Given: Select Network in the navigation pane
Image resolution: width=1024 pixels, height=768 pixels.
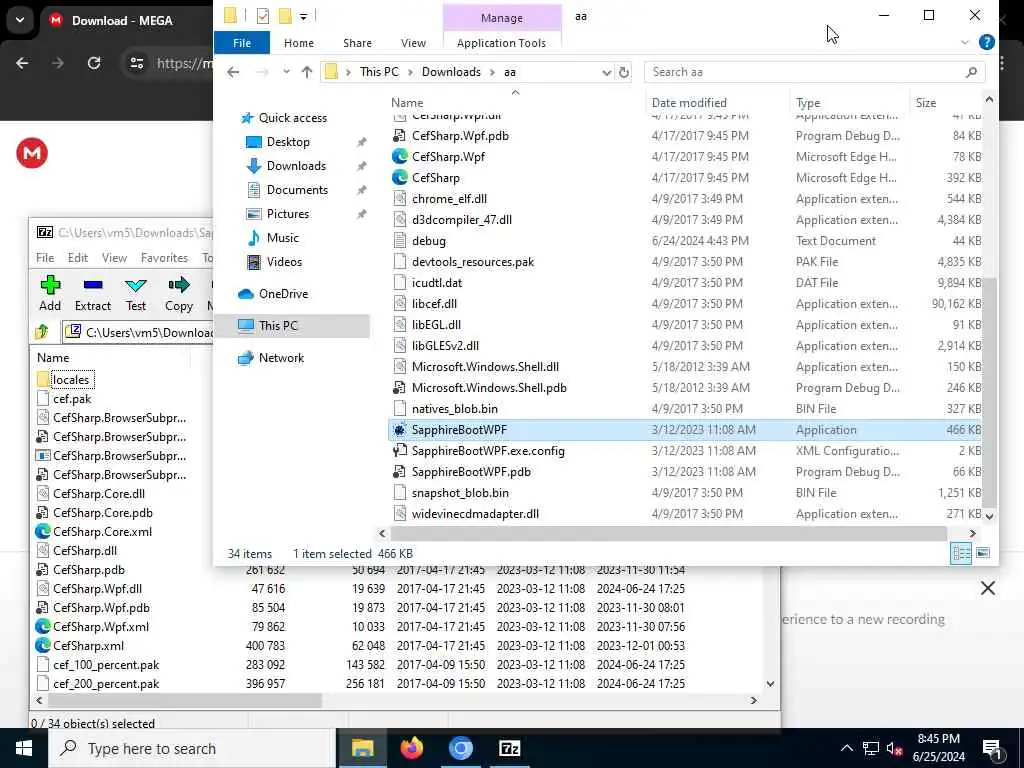Looking at the screenshot, I should tap(281, 358).
